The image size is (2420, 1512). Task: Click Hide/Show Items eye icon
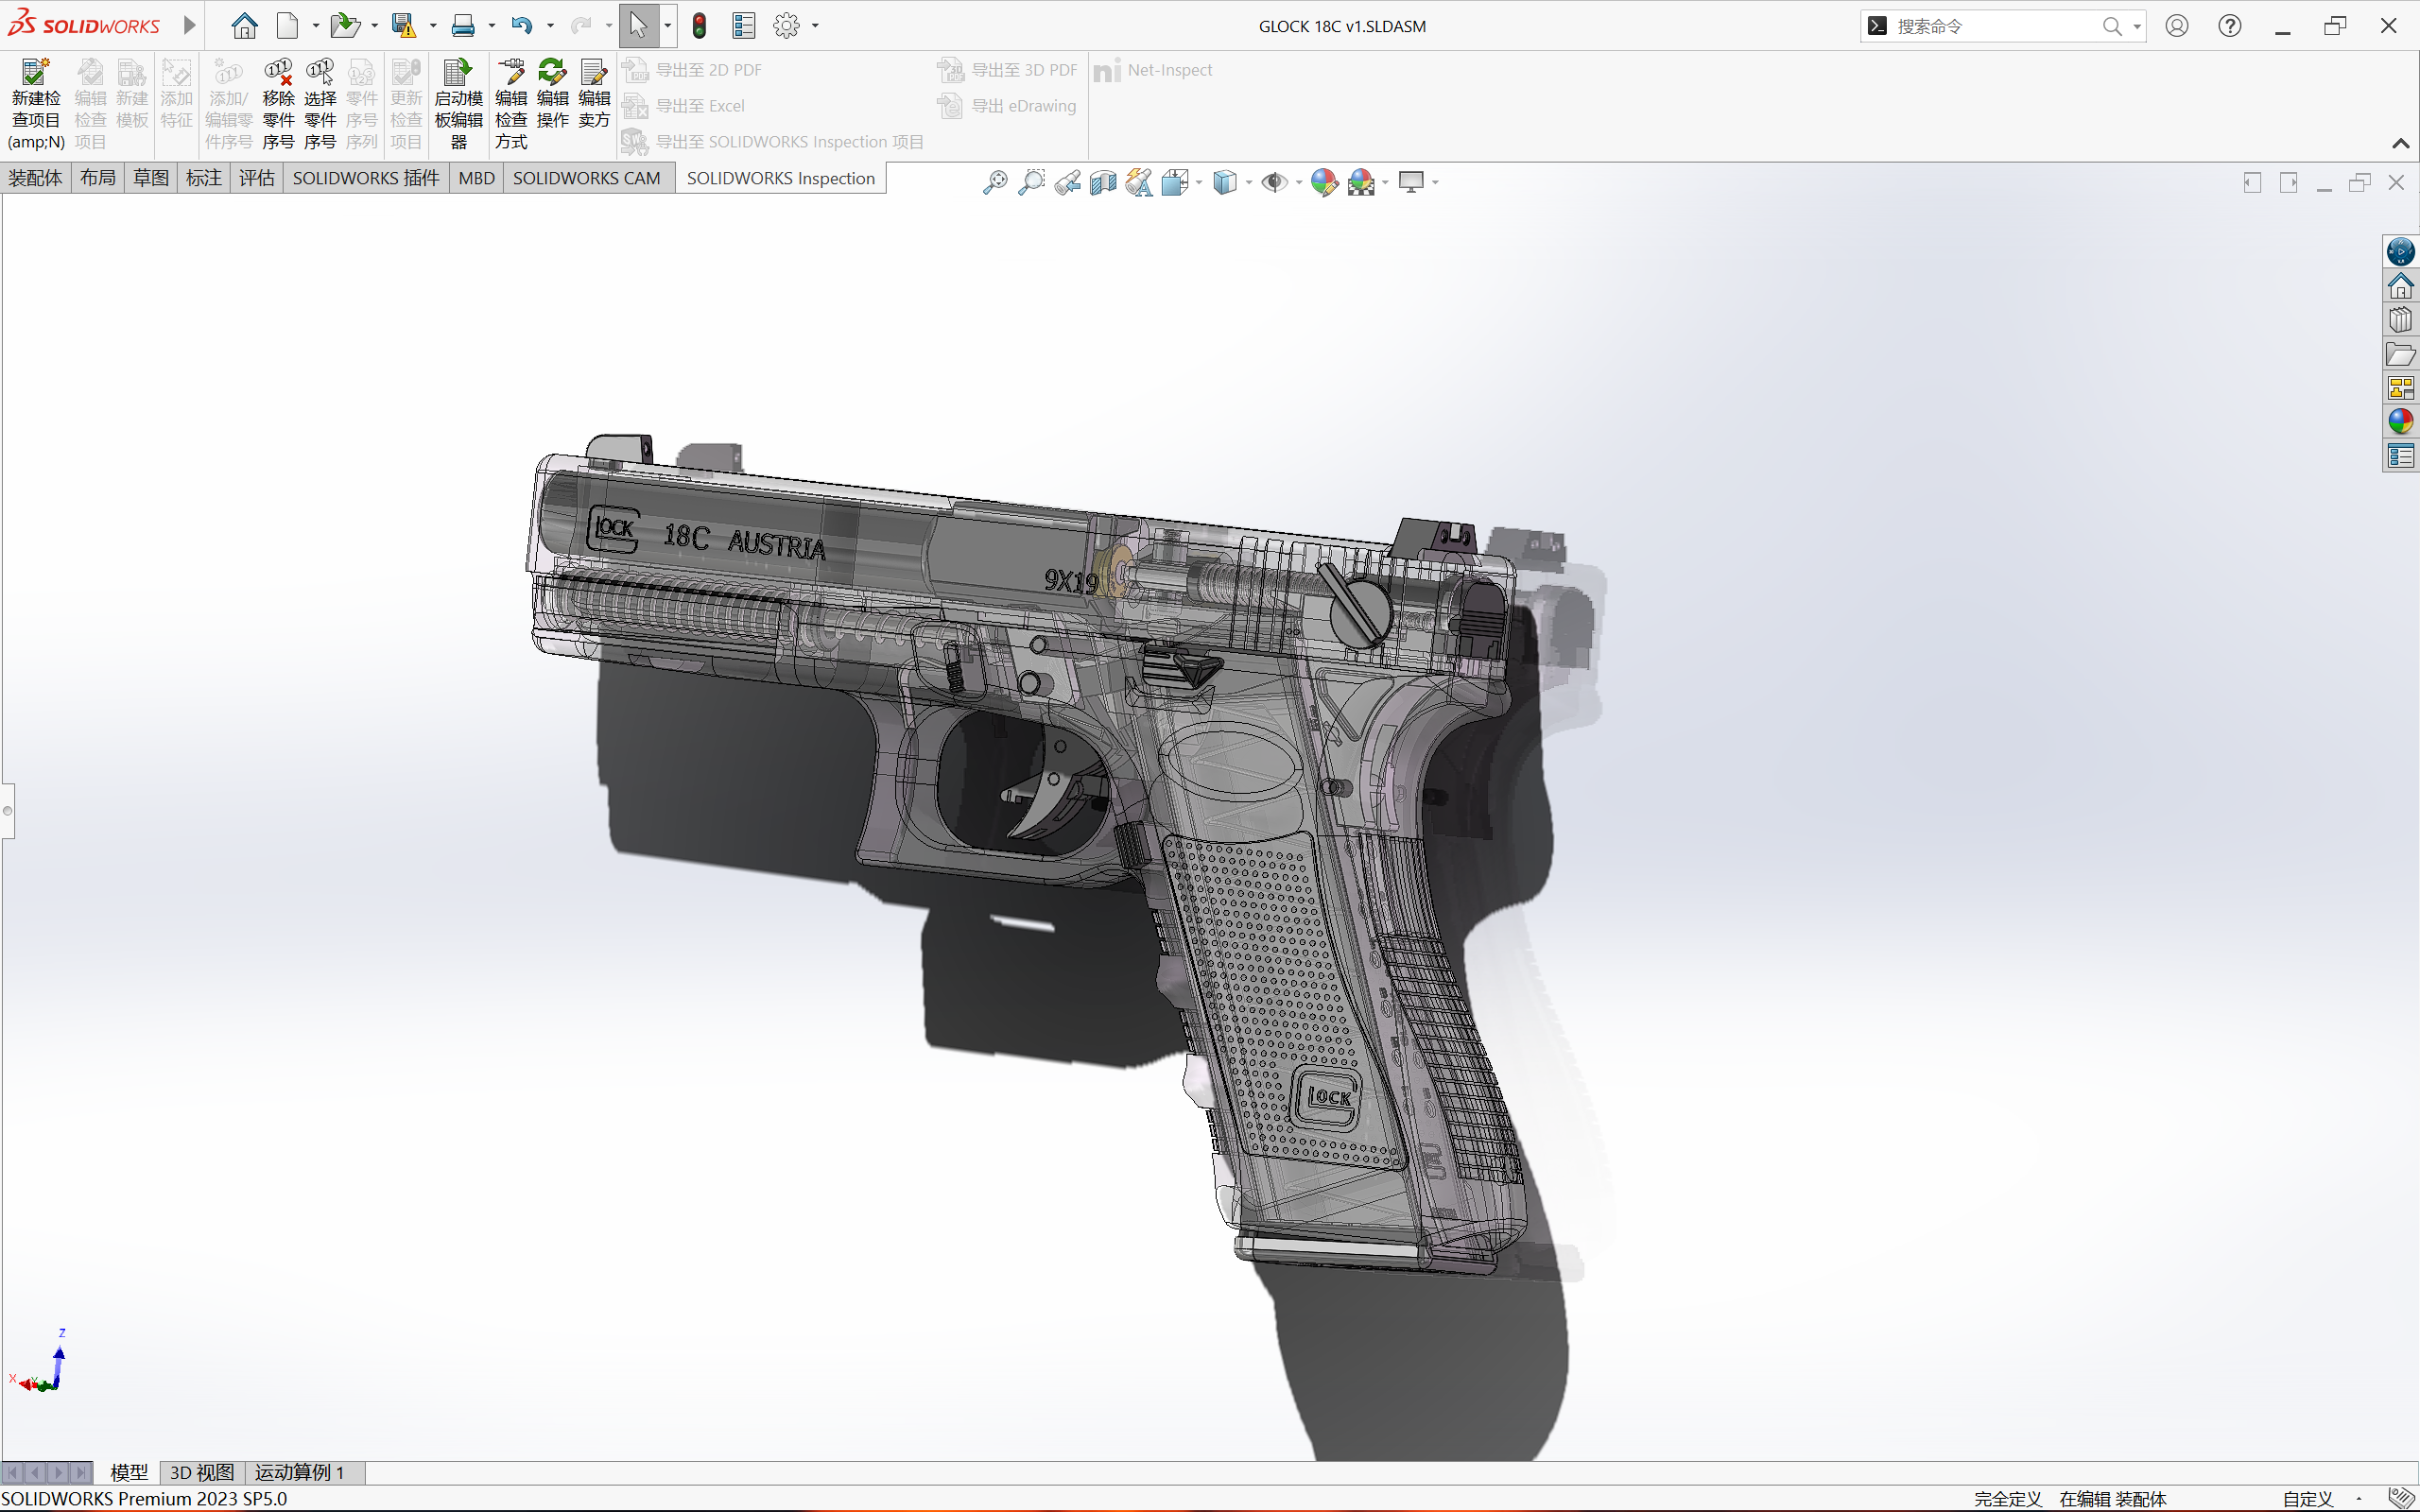click(1274, 182)
